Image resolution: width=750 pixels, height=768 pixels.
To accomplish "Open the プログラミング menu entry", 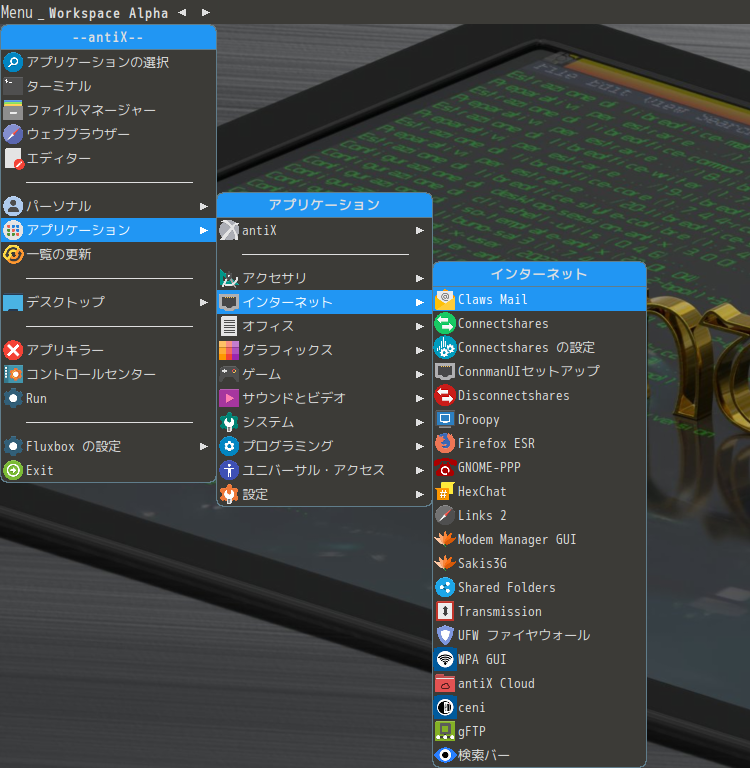I will tap(324, 446).
